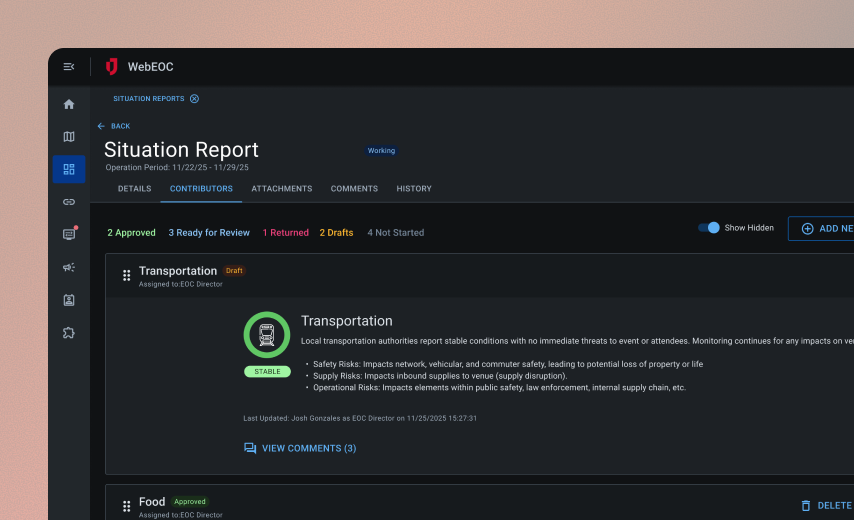Switch to the Details tab

tap(134, 189)
